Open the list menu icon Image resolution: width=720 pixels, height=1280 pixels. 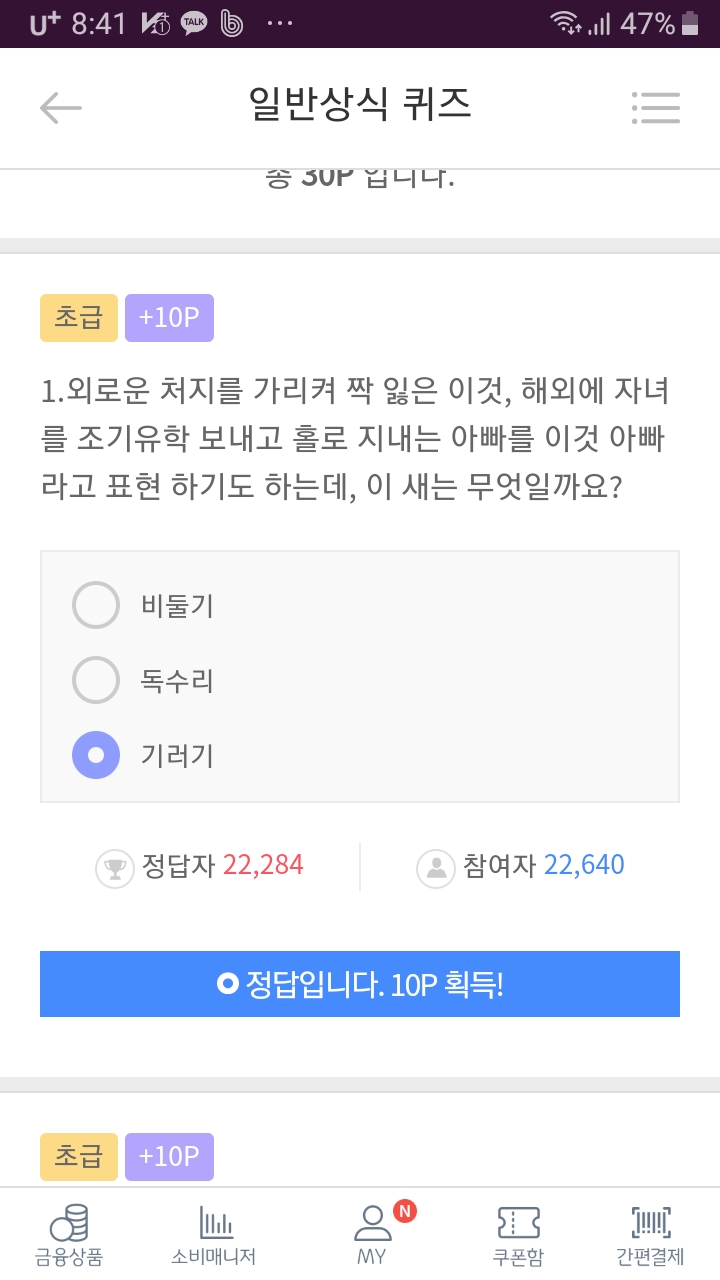coord(656,108)
